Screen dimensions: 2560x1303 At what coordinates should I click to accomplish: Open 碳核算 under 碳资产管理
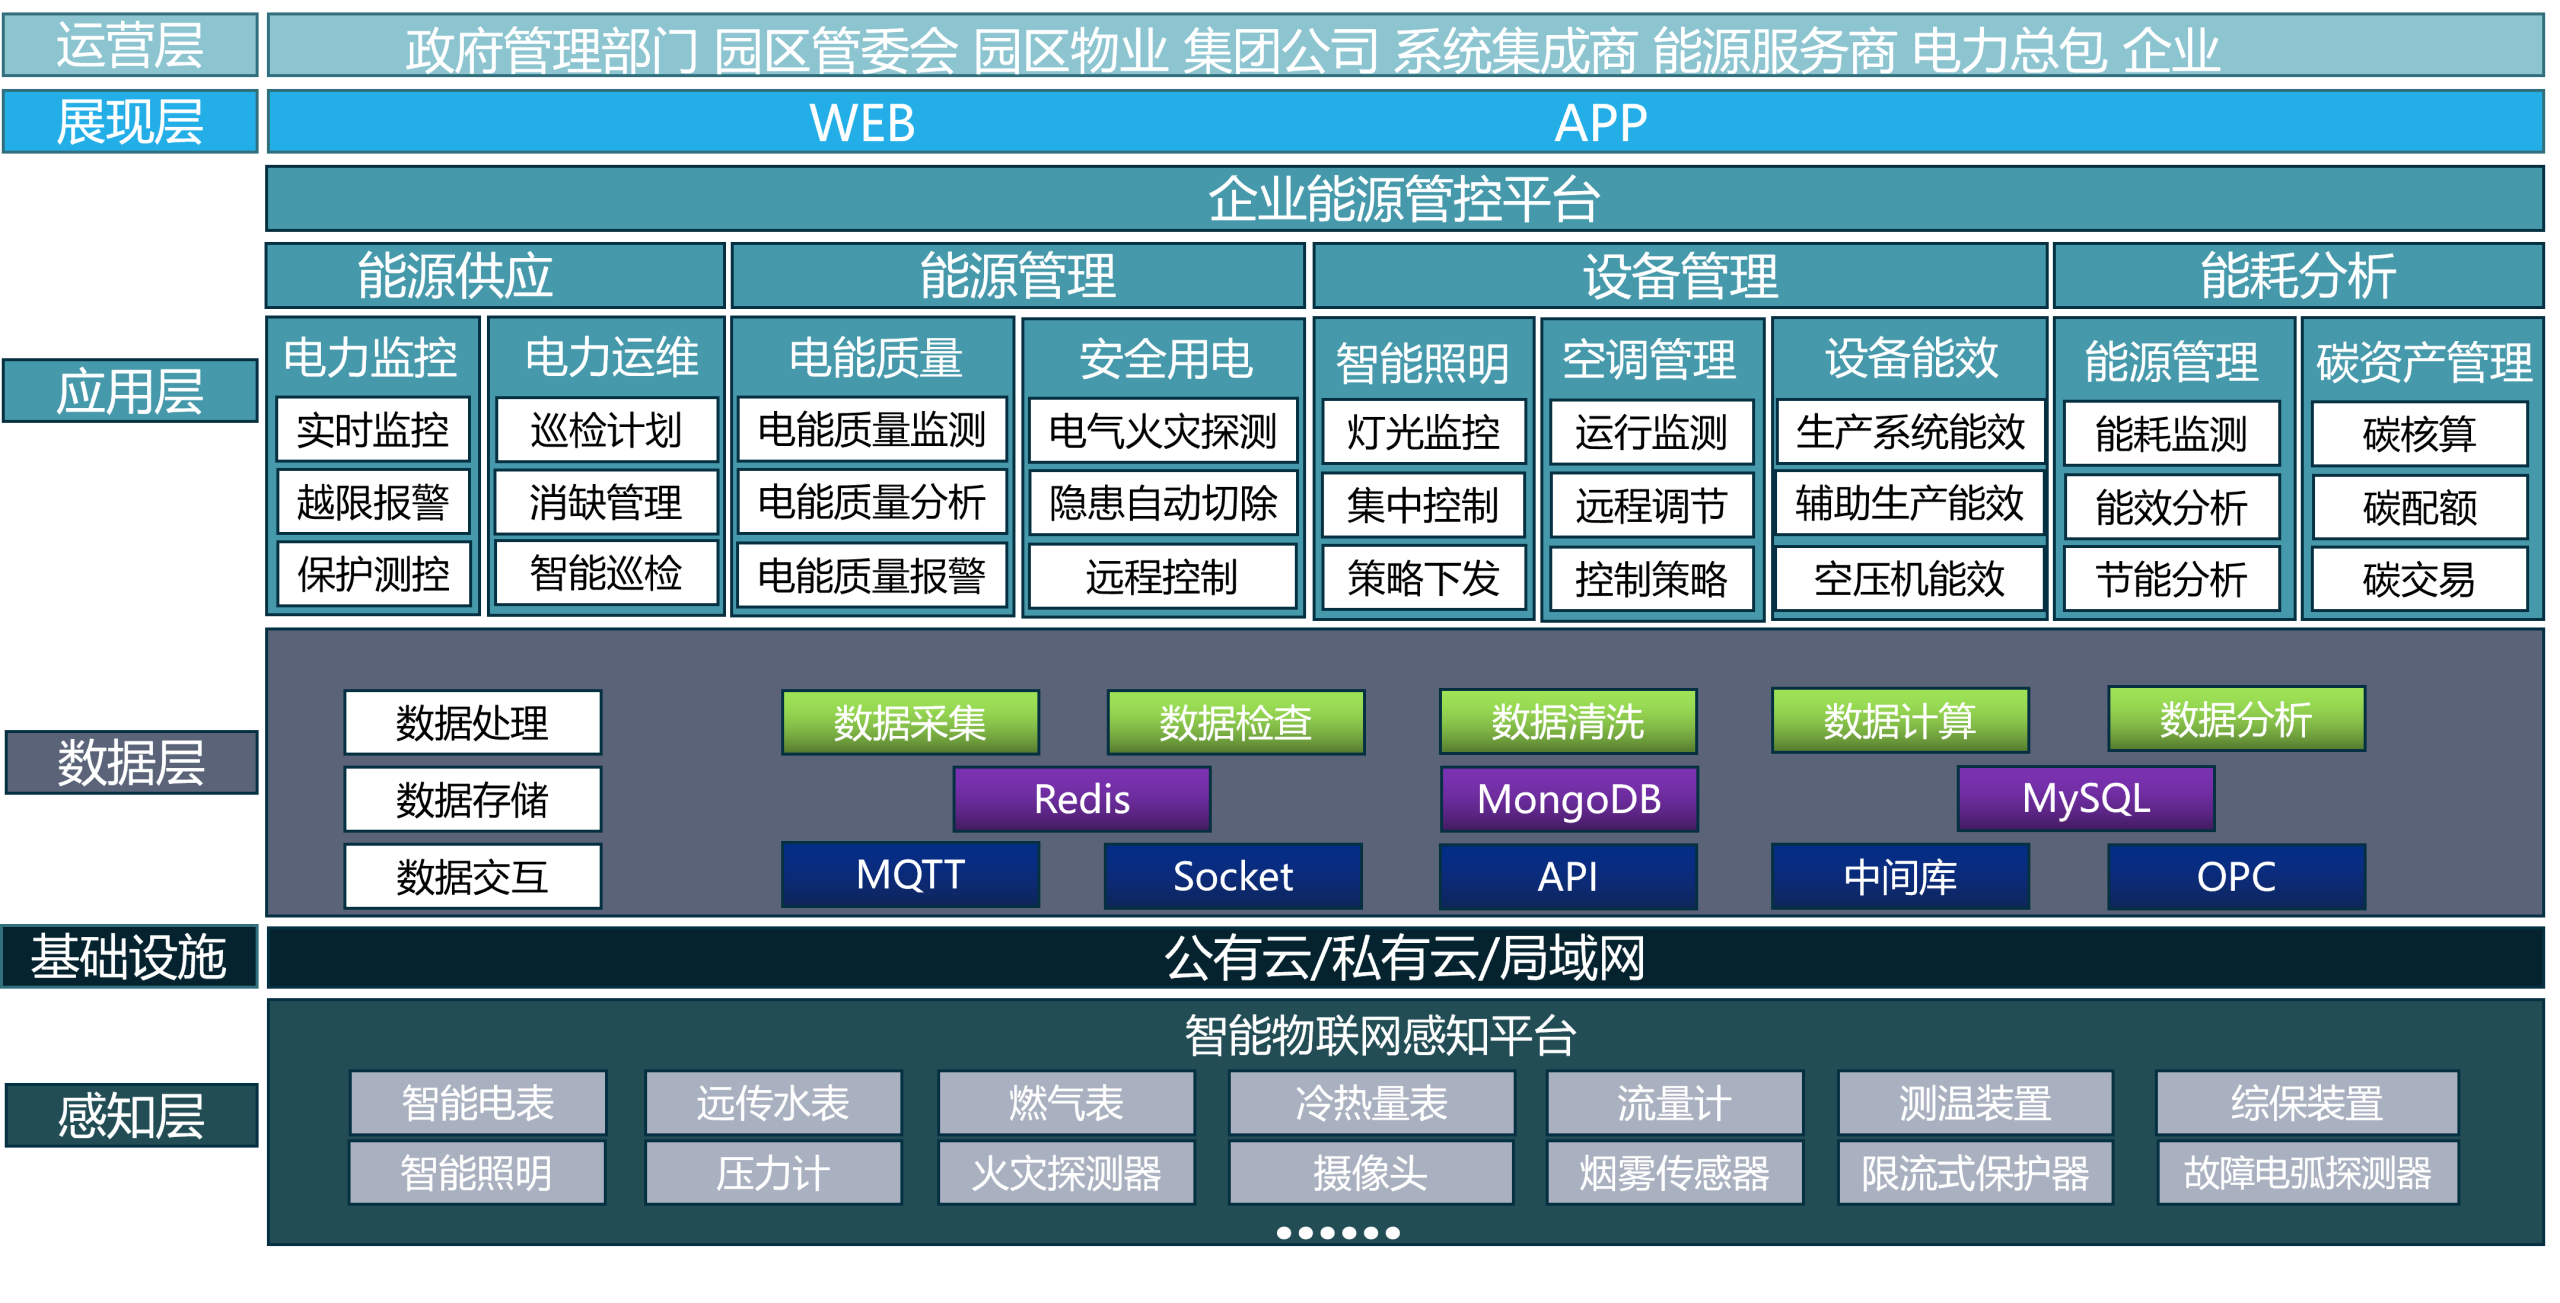click(x=2421, y=432)
